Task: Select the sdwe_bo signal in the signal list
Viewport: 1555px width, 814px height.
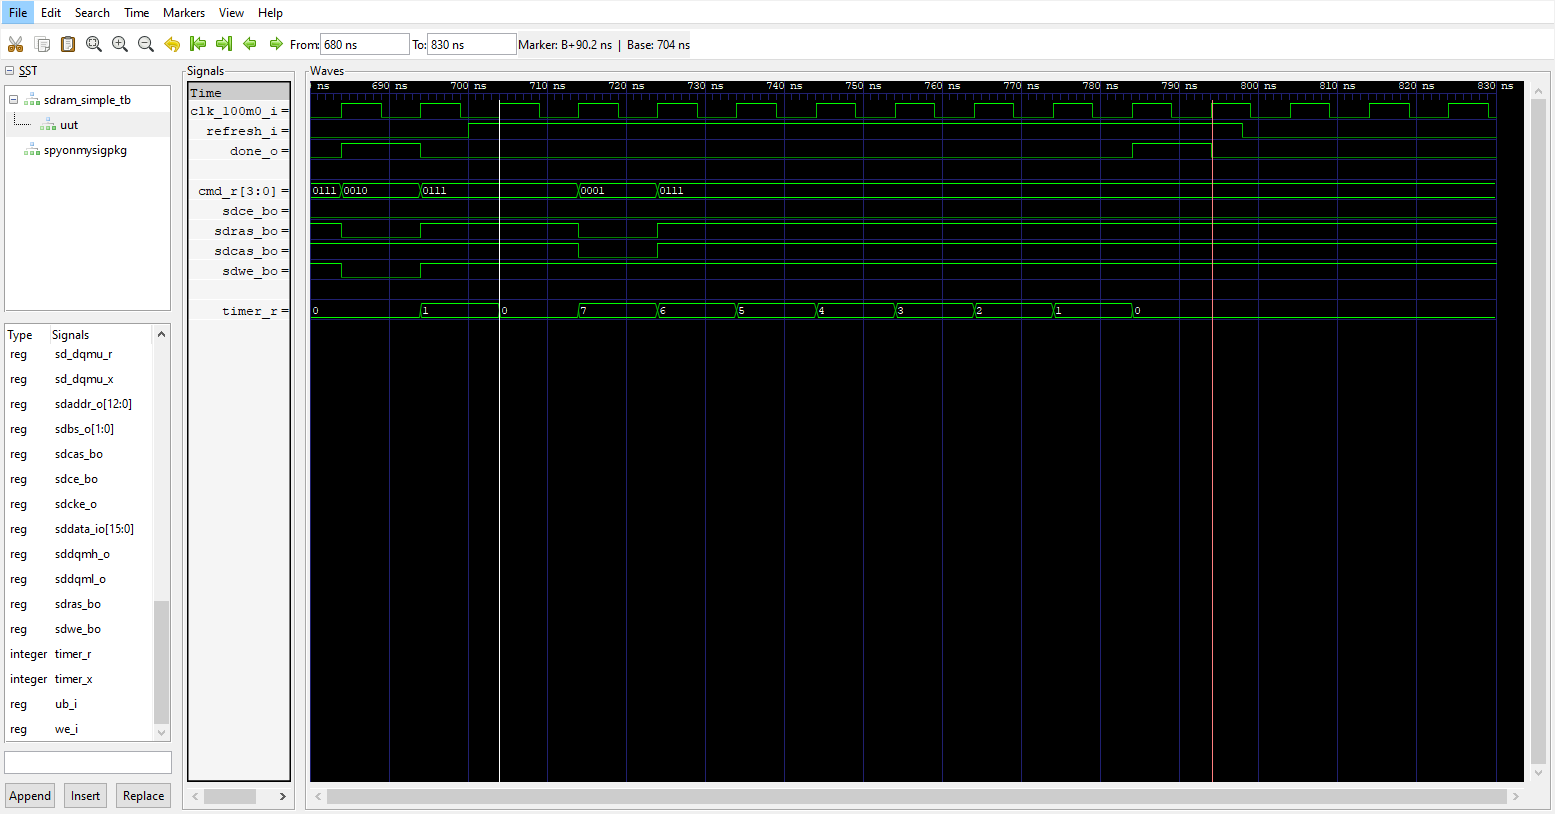Action: click(77, 628)
